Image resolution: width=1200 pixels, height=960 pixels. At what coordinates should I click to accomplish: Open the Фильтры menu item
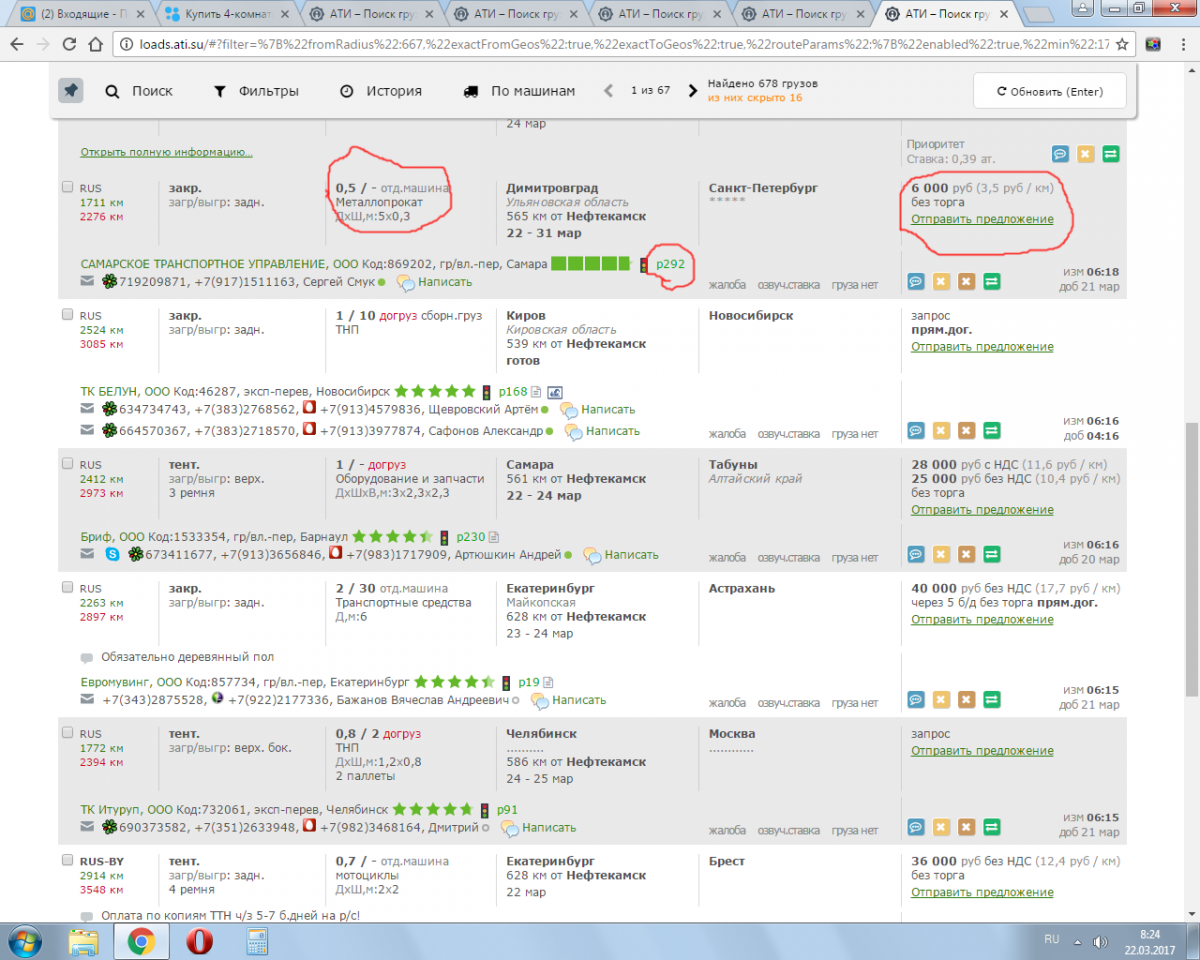pyautogui.click(x=256, y=90)
